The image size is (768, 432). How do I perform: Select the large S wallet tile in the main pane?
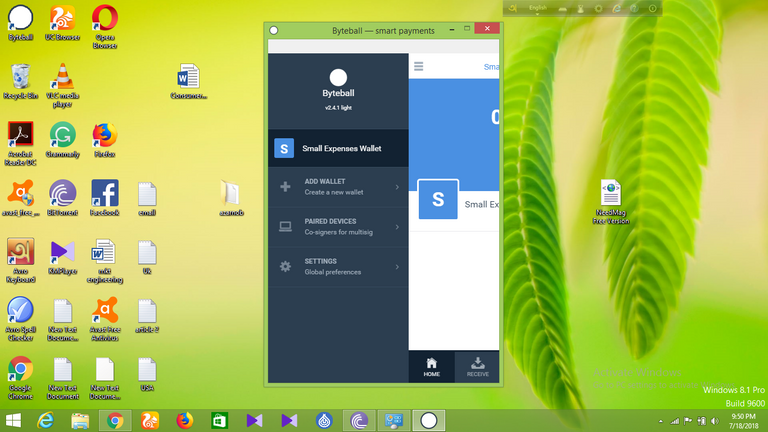[x=438, y=199]
